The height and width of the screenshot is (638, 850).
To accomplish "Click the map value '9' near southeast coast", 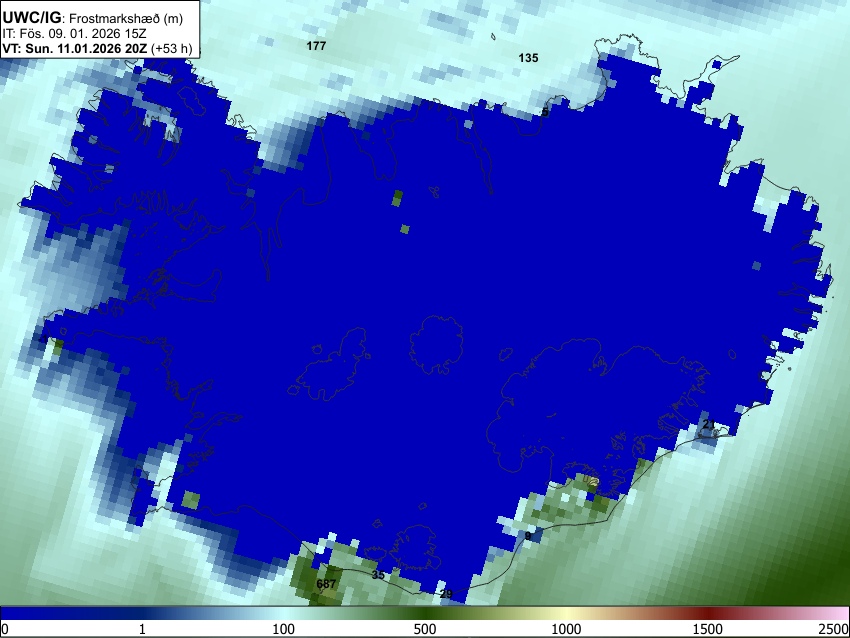I will click(528, 536).
